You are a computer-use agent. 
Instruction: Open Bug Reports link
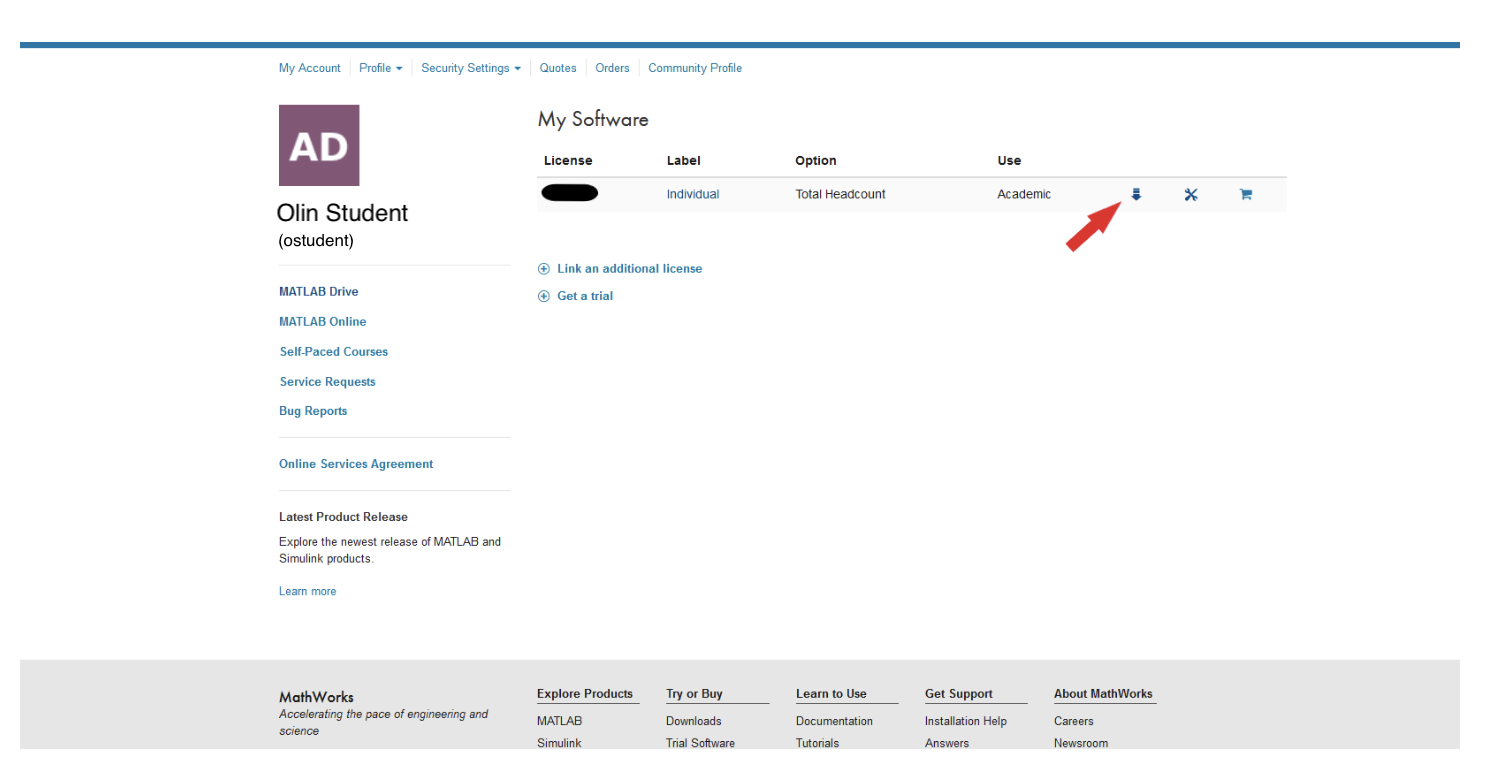313,411
